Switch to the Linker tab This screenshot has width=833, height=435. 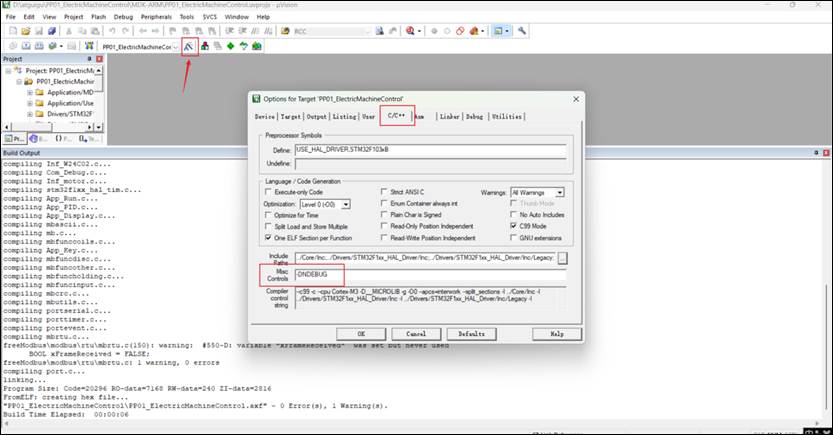point(449,116)
